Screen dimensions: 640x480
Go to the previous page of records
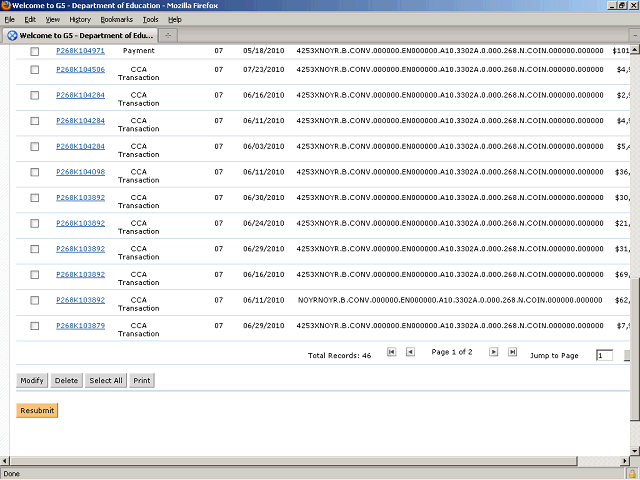pyautogui.click(x=410, y=352)
